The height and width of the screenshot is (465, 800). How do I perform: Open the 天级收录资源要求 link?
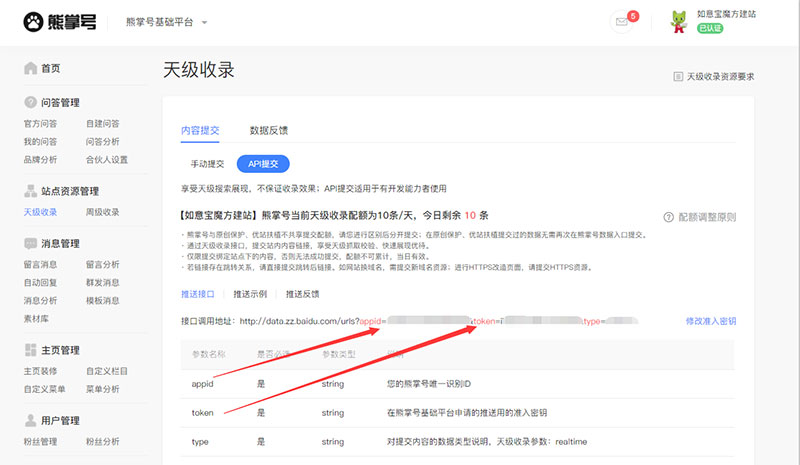click(x=720, y=77)
